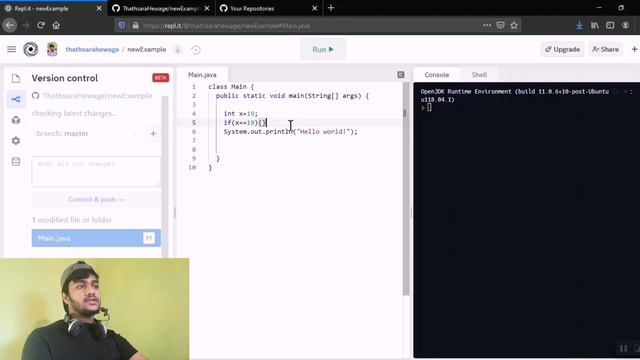
Task: Open the browser downloads arrow
Action: click(x=579, y=25)
